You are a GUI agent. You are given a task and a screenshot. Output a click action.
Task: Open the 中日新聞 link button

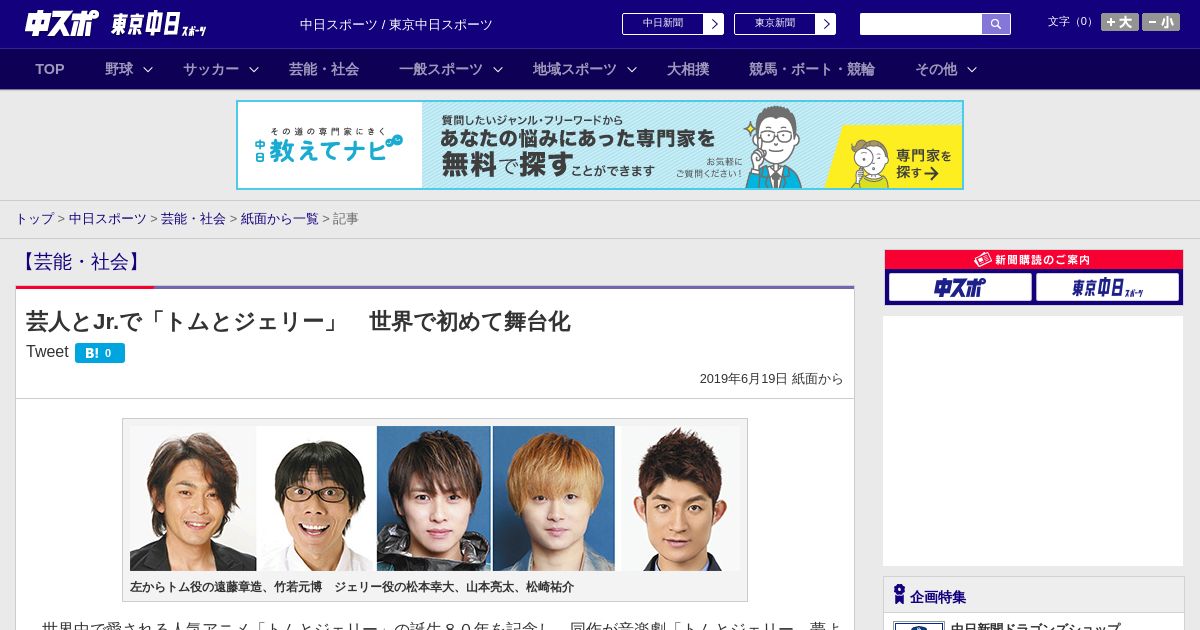pos(663,24)
